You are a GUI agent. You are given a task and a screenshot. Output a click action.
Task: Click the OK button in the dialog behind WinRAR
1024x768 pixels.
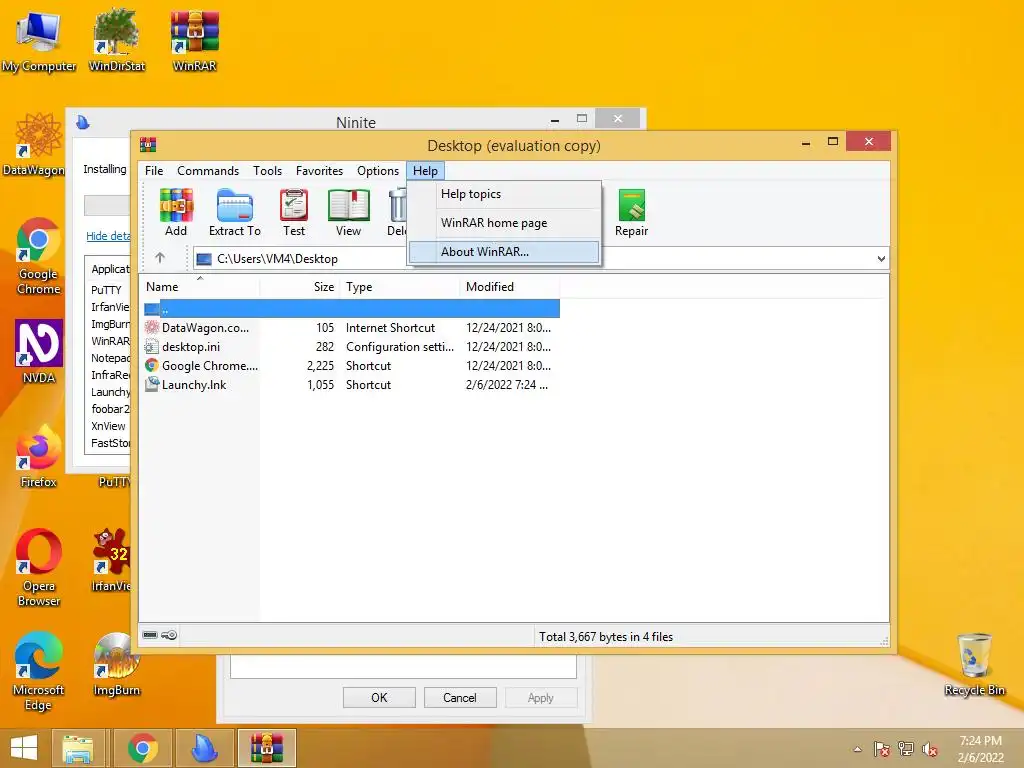click(x=379, y=697)
